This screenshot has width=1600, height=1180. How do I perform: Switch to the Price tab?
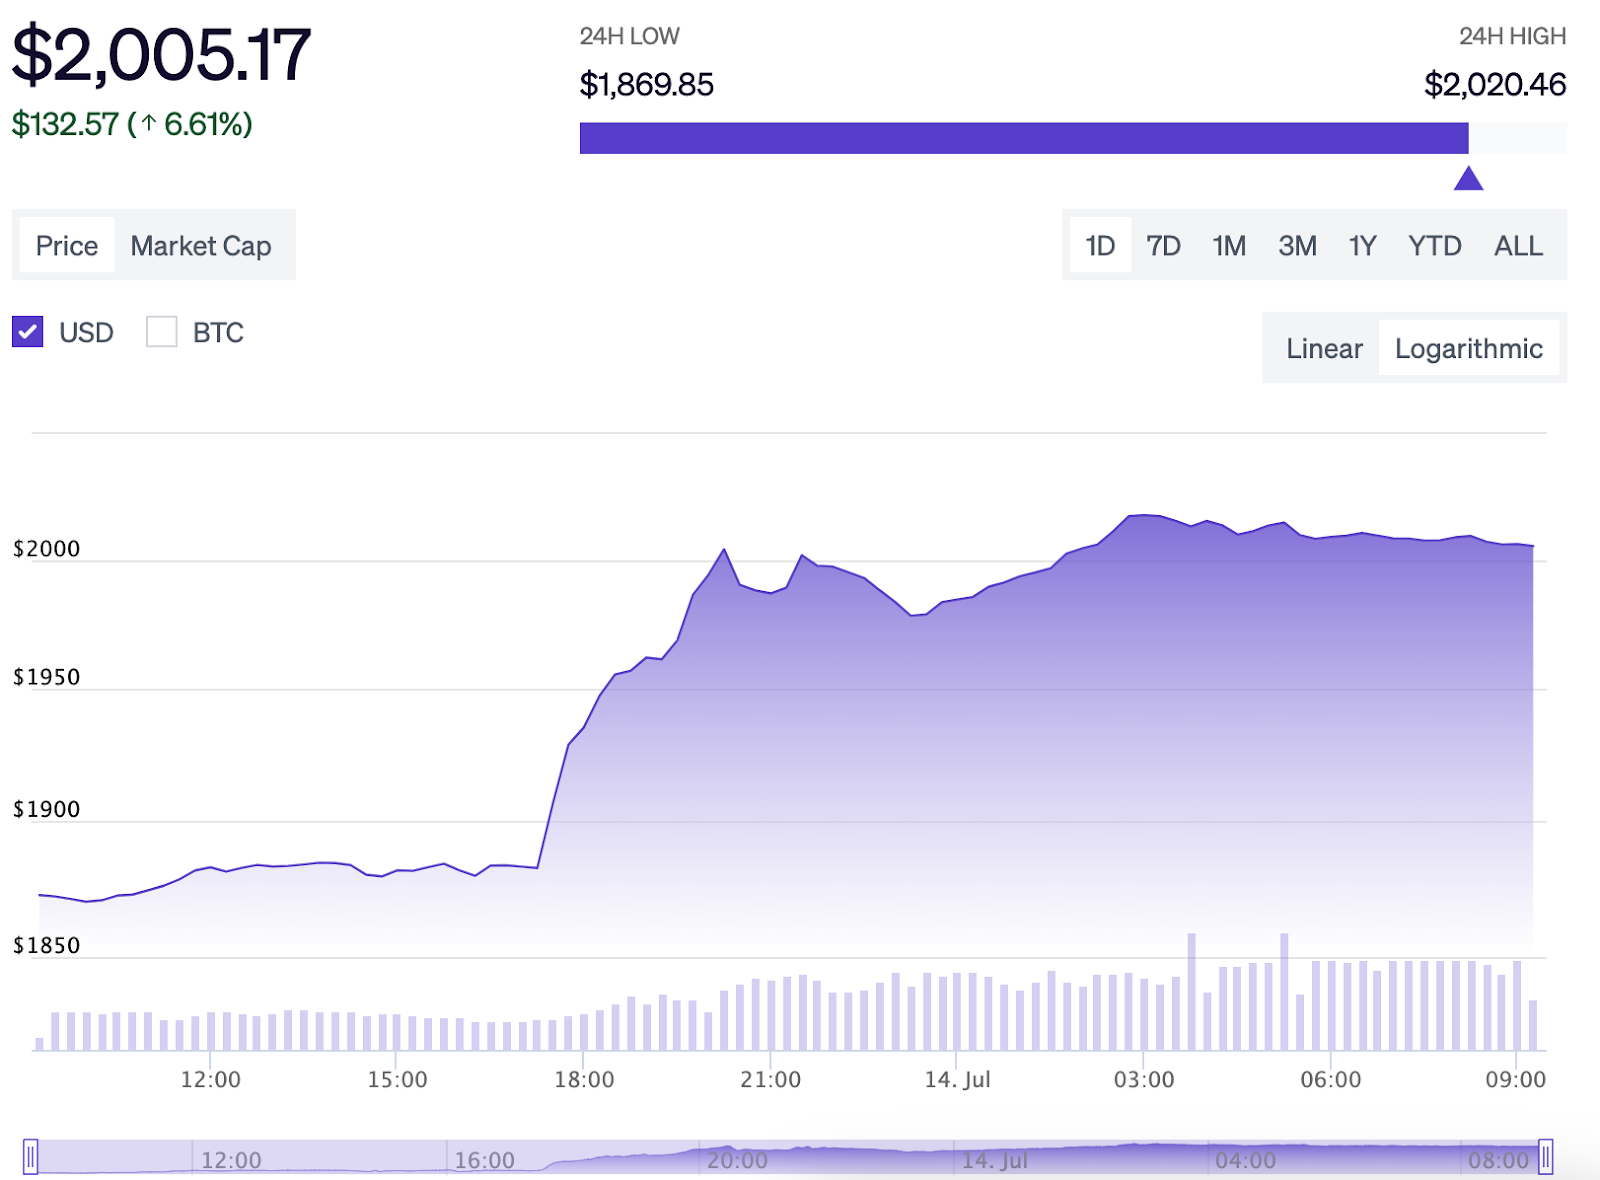coord(67,245)
